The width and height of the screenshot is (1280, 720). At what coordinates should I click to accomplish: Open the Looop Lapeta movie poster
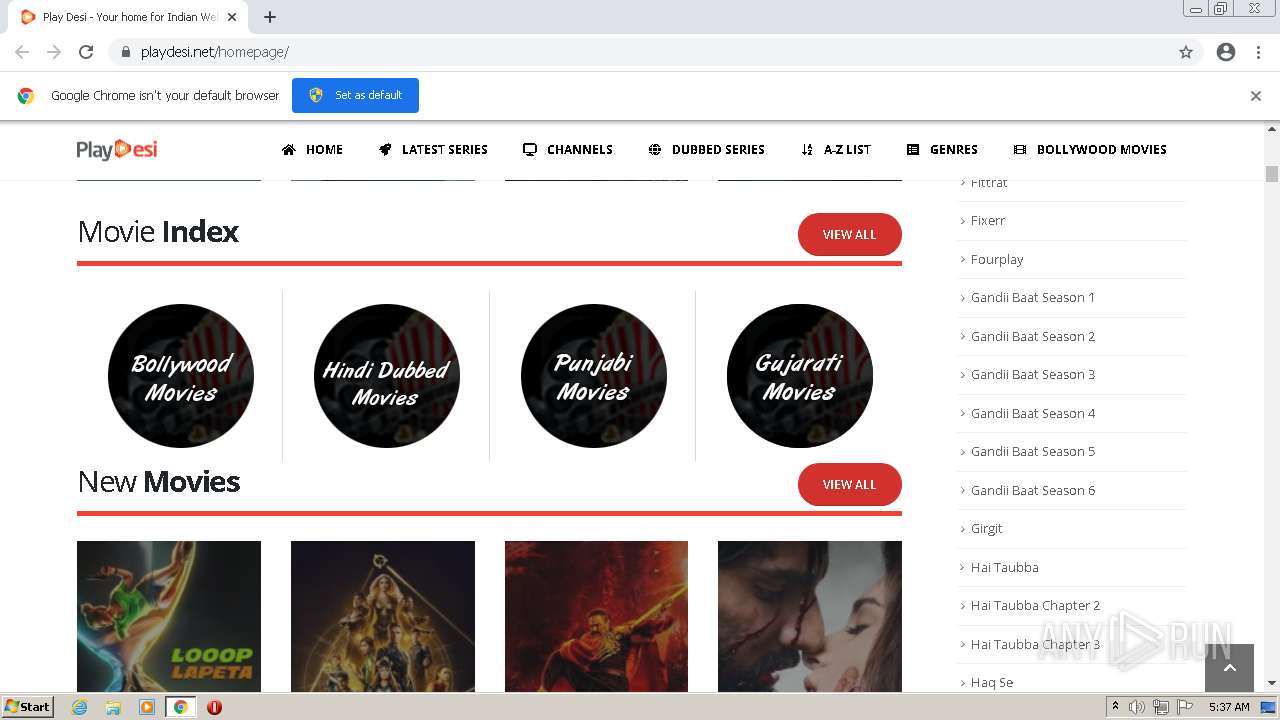169,616
